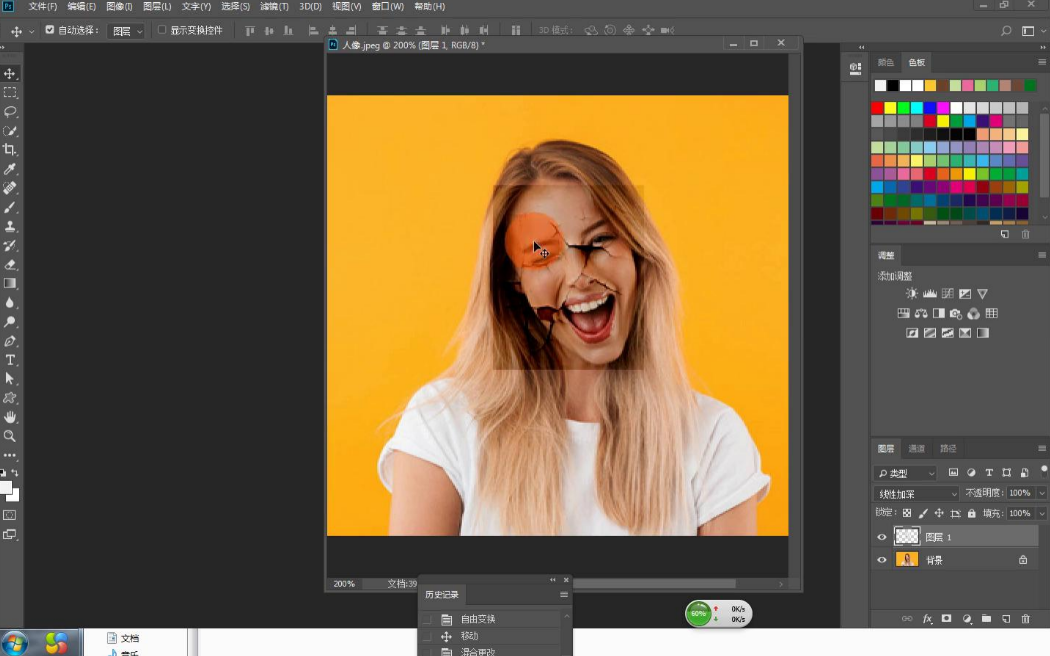Select the Eyedropper tool
1050x656 pixels.
coord(10,169)
